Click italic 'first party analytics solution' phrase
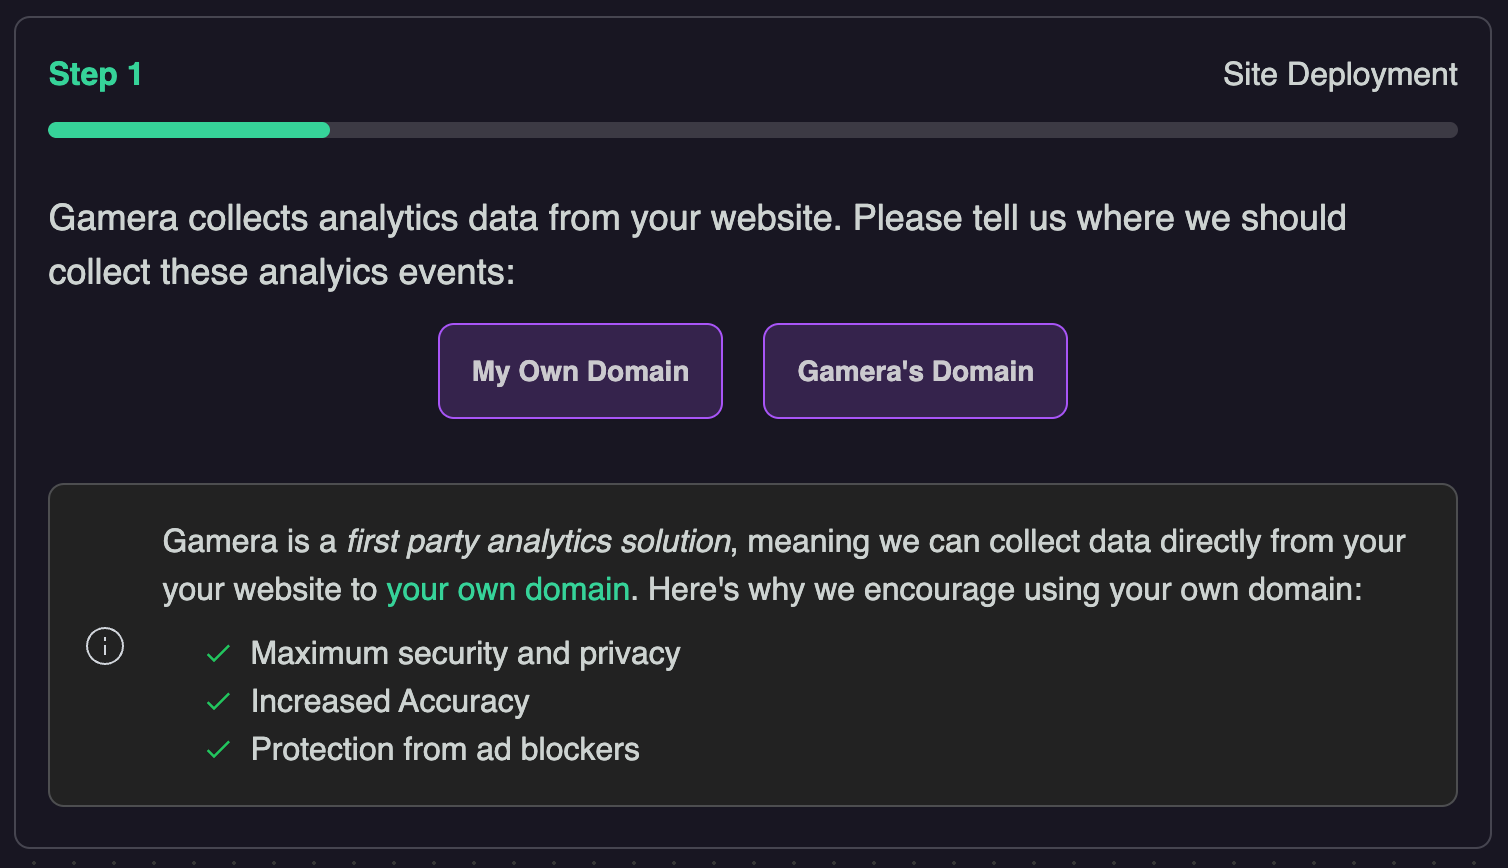 pos(538,541)
